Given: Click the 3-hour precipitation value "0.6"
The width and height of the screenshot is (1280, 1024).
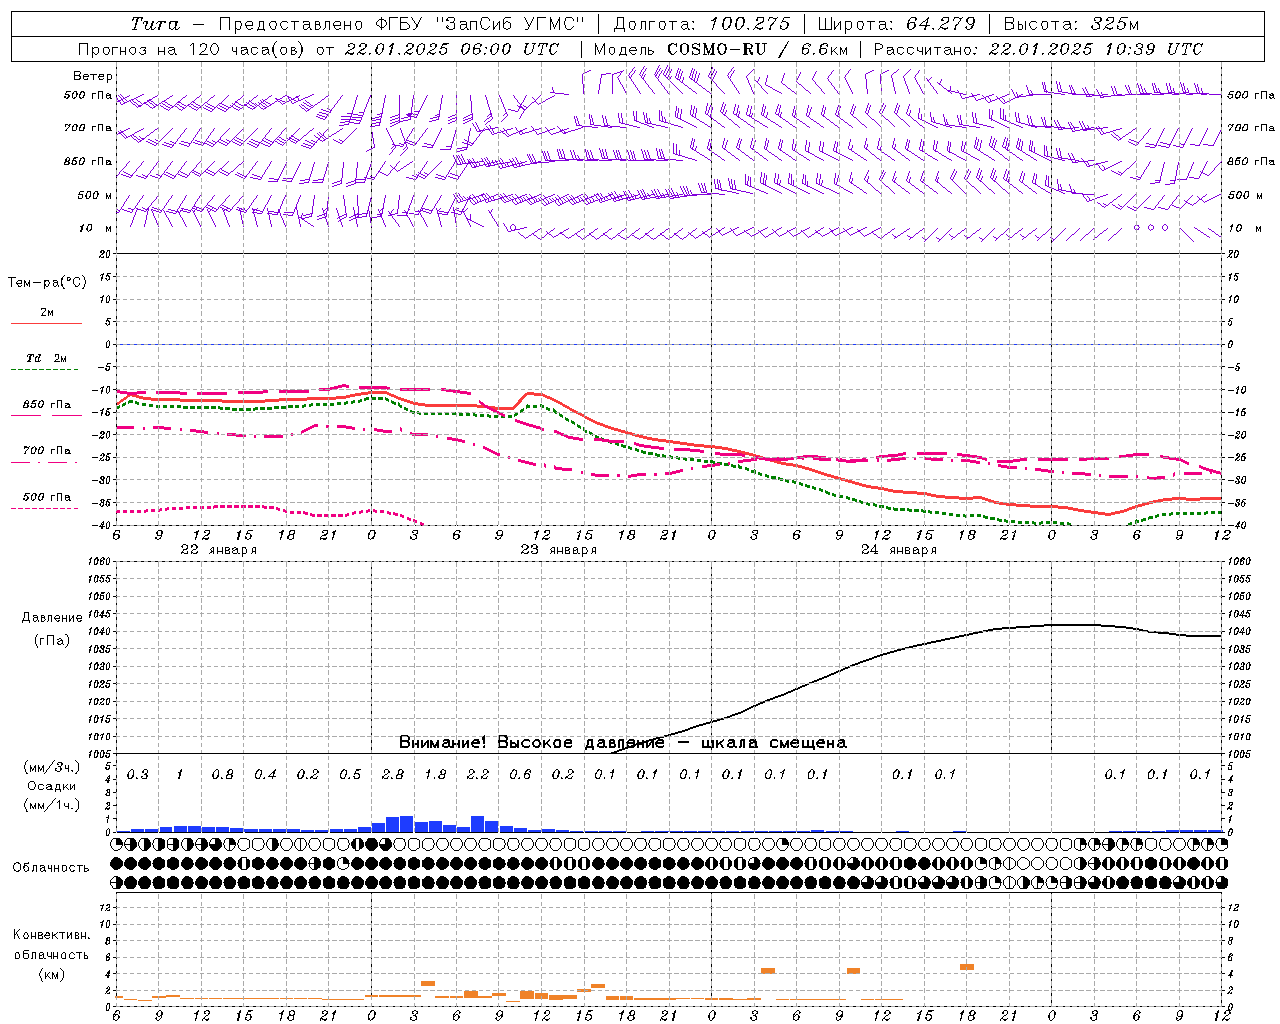Looking at the screenshot, I should pyautogui.click(x=520, y=775).
